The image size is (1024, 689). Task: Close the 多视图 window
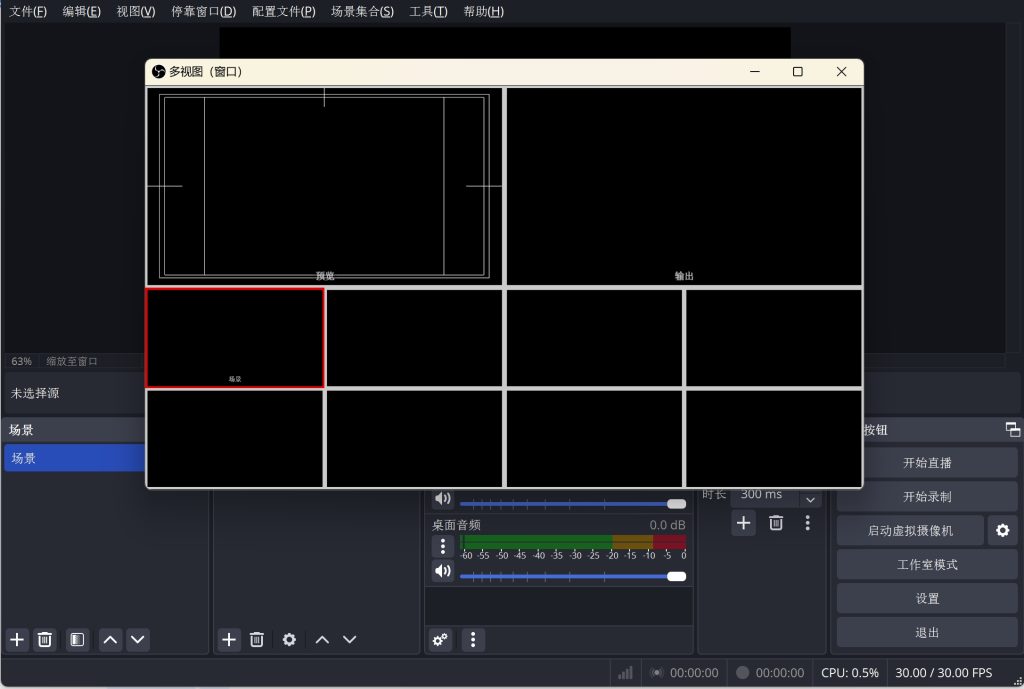(841, 71)
